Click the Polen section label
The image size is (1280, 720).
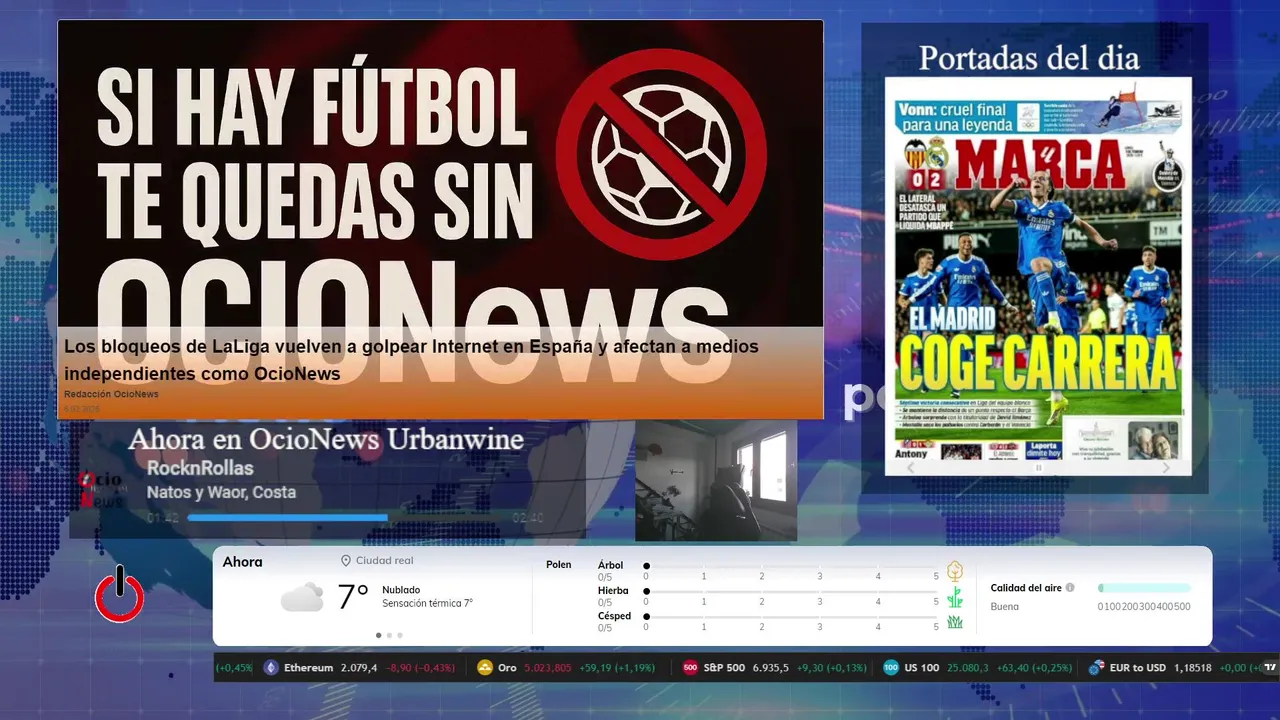click(x=559, y=565)
